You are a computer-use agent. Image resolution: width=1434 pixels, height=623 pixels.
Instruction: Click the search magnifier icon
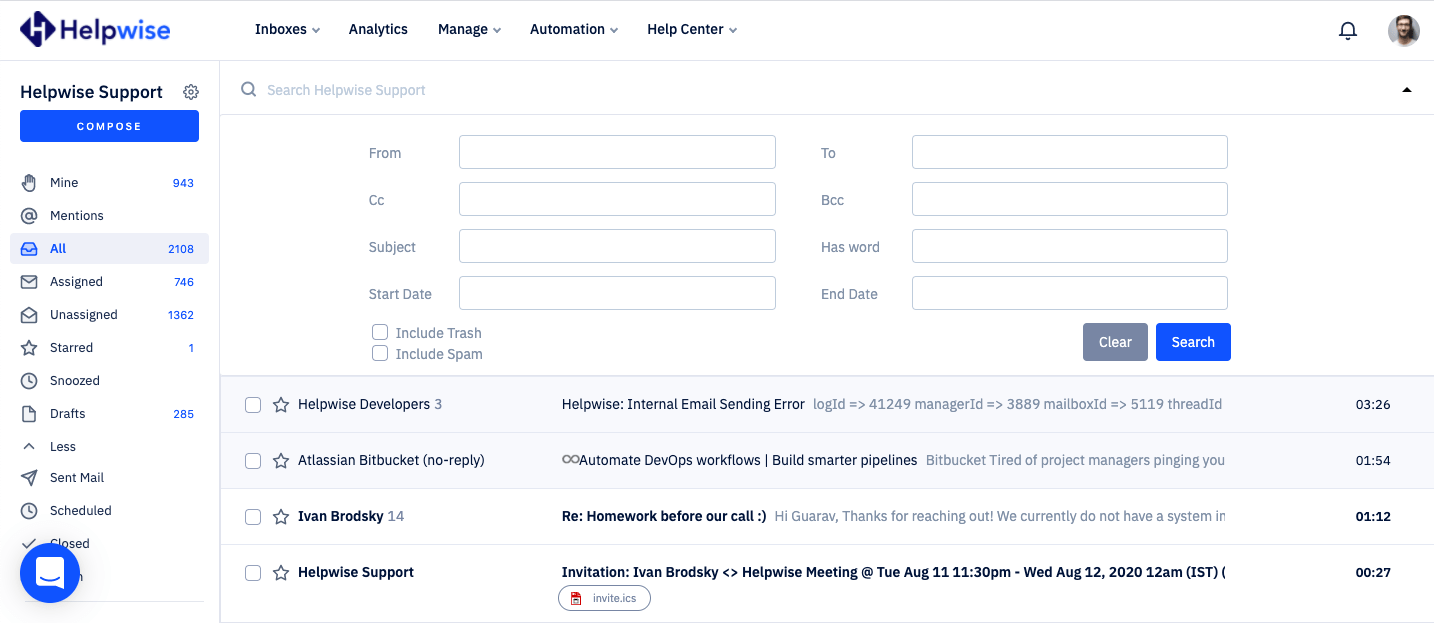click(249, 90)
